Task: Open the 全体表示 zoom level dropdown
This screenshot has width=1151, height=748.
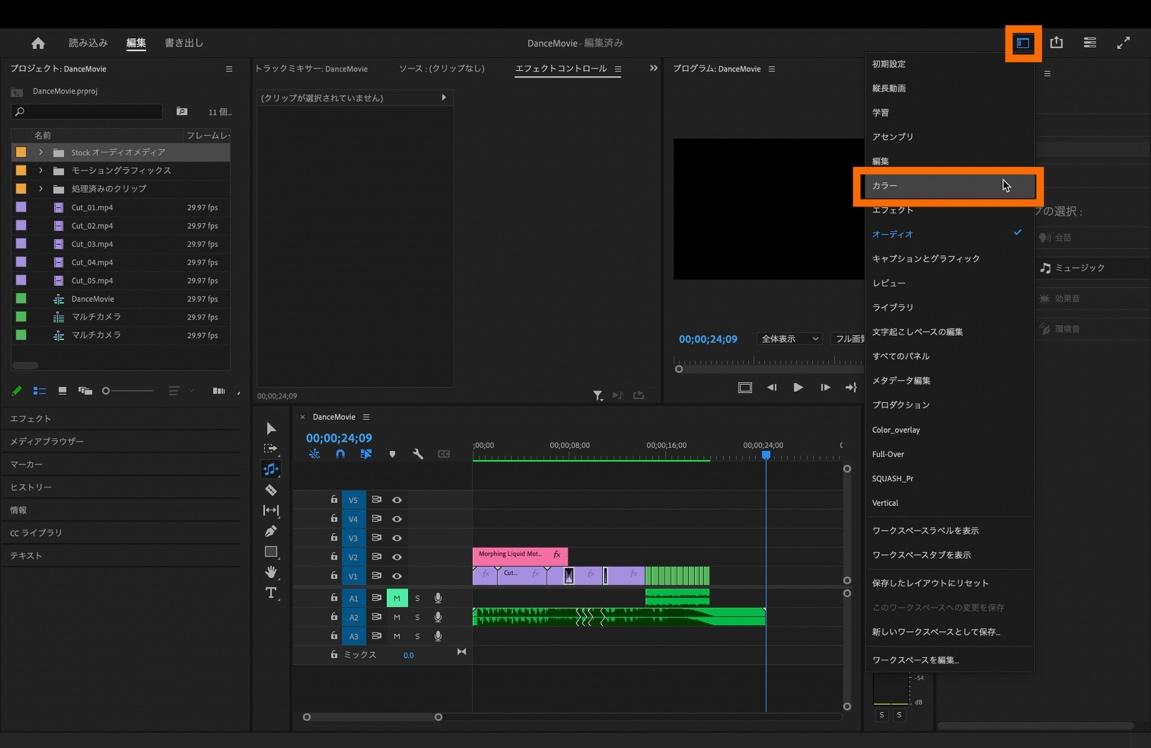Action: click(x=789, y=339)
